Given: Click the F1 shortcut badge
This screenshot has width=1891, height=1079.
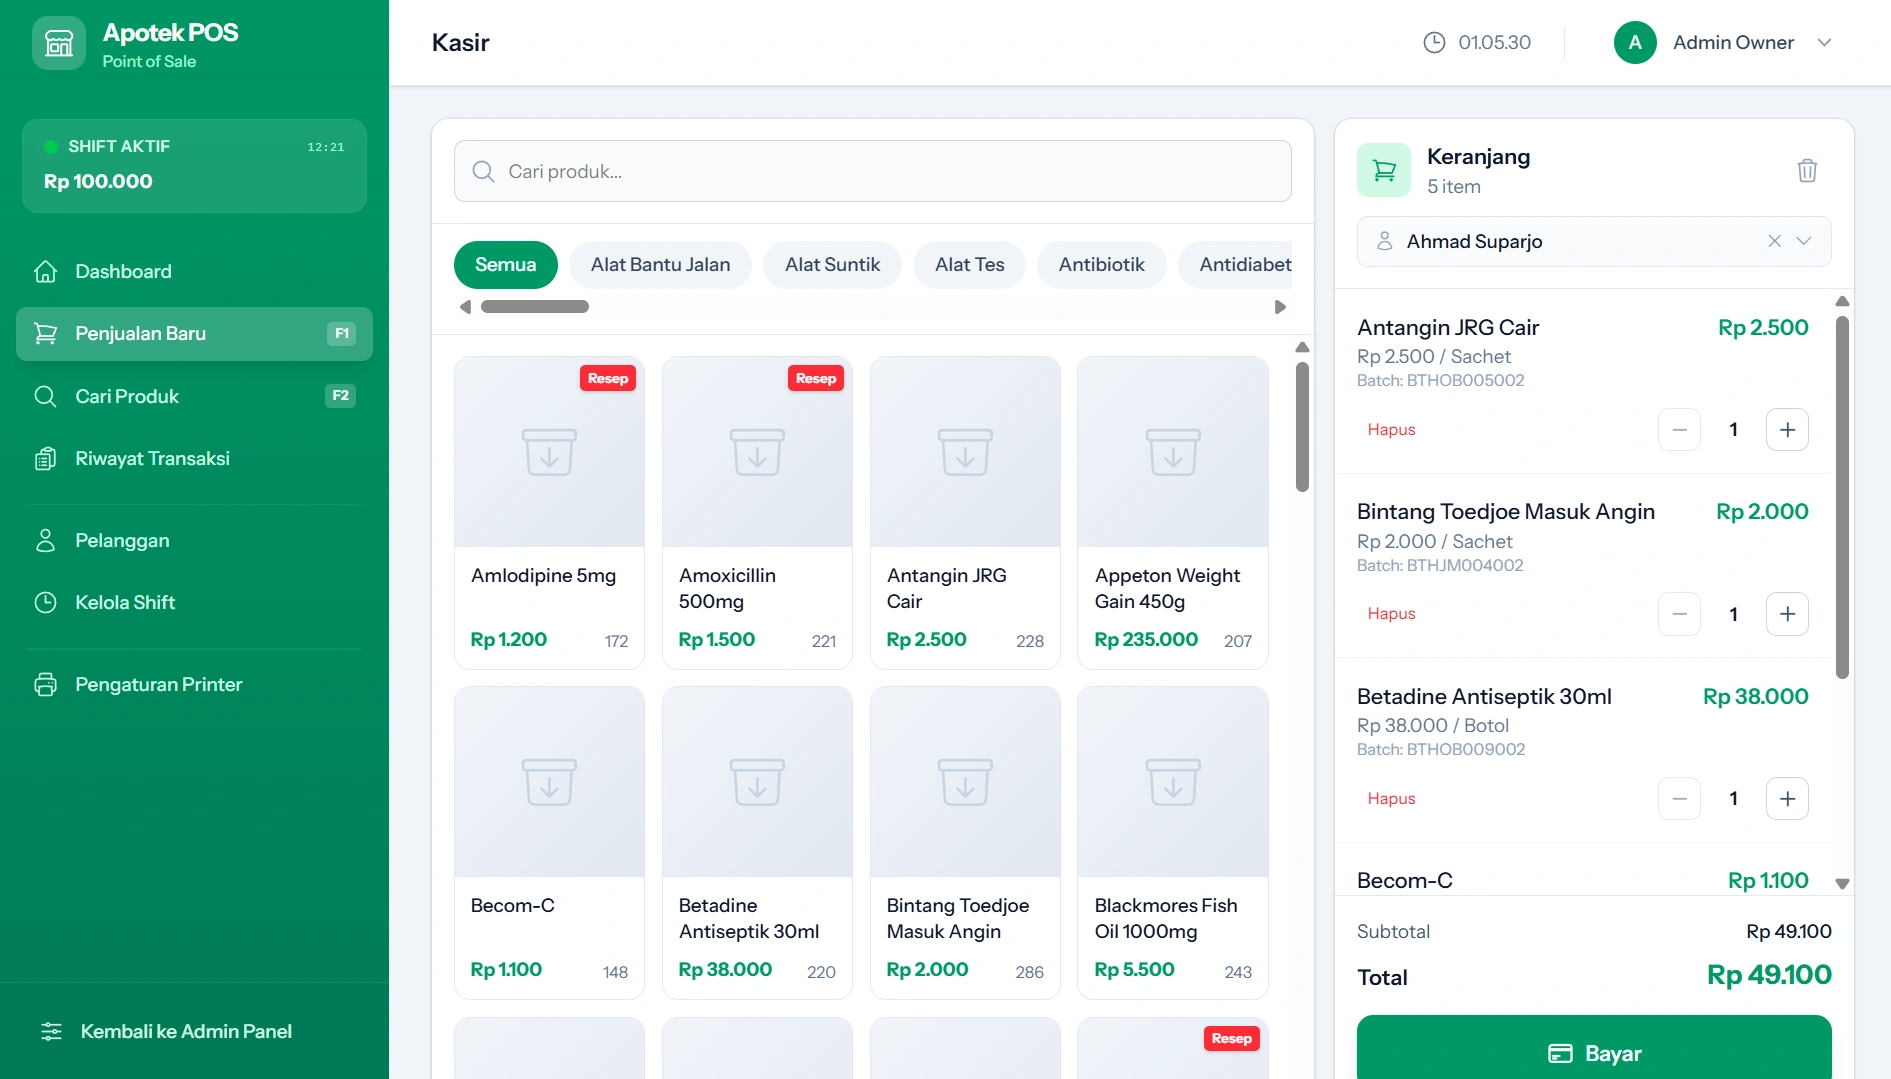Looking at the screenshot, I should click(x=341, y=334).
